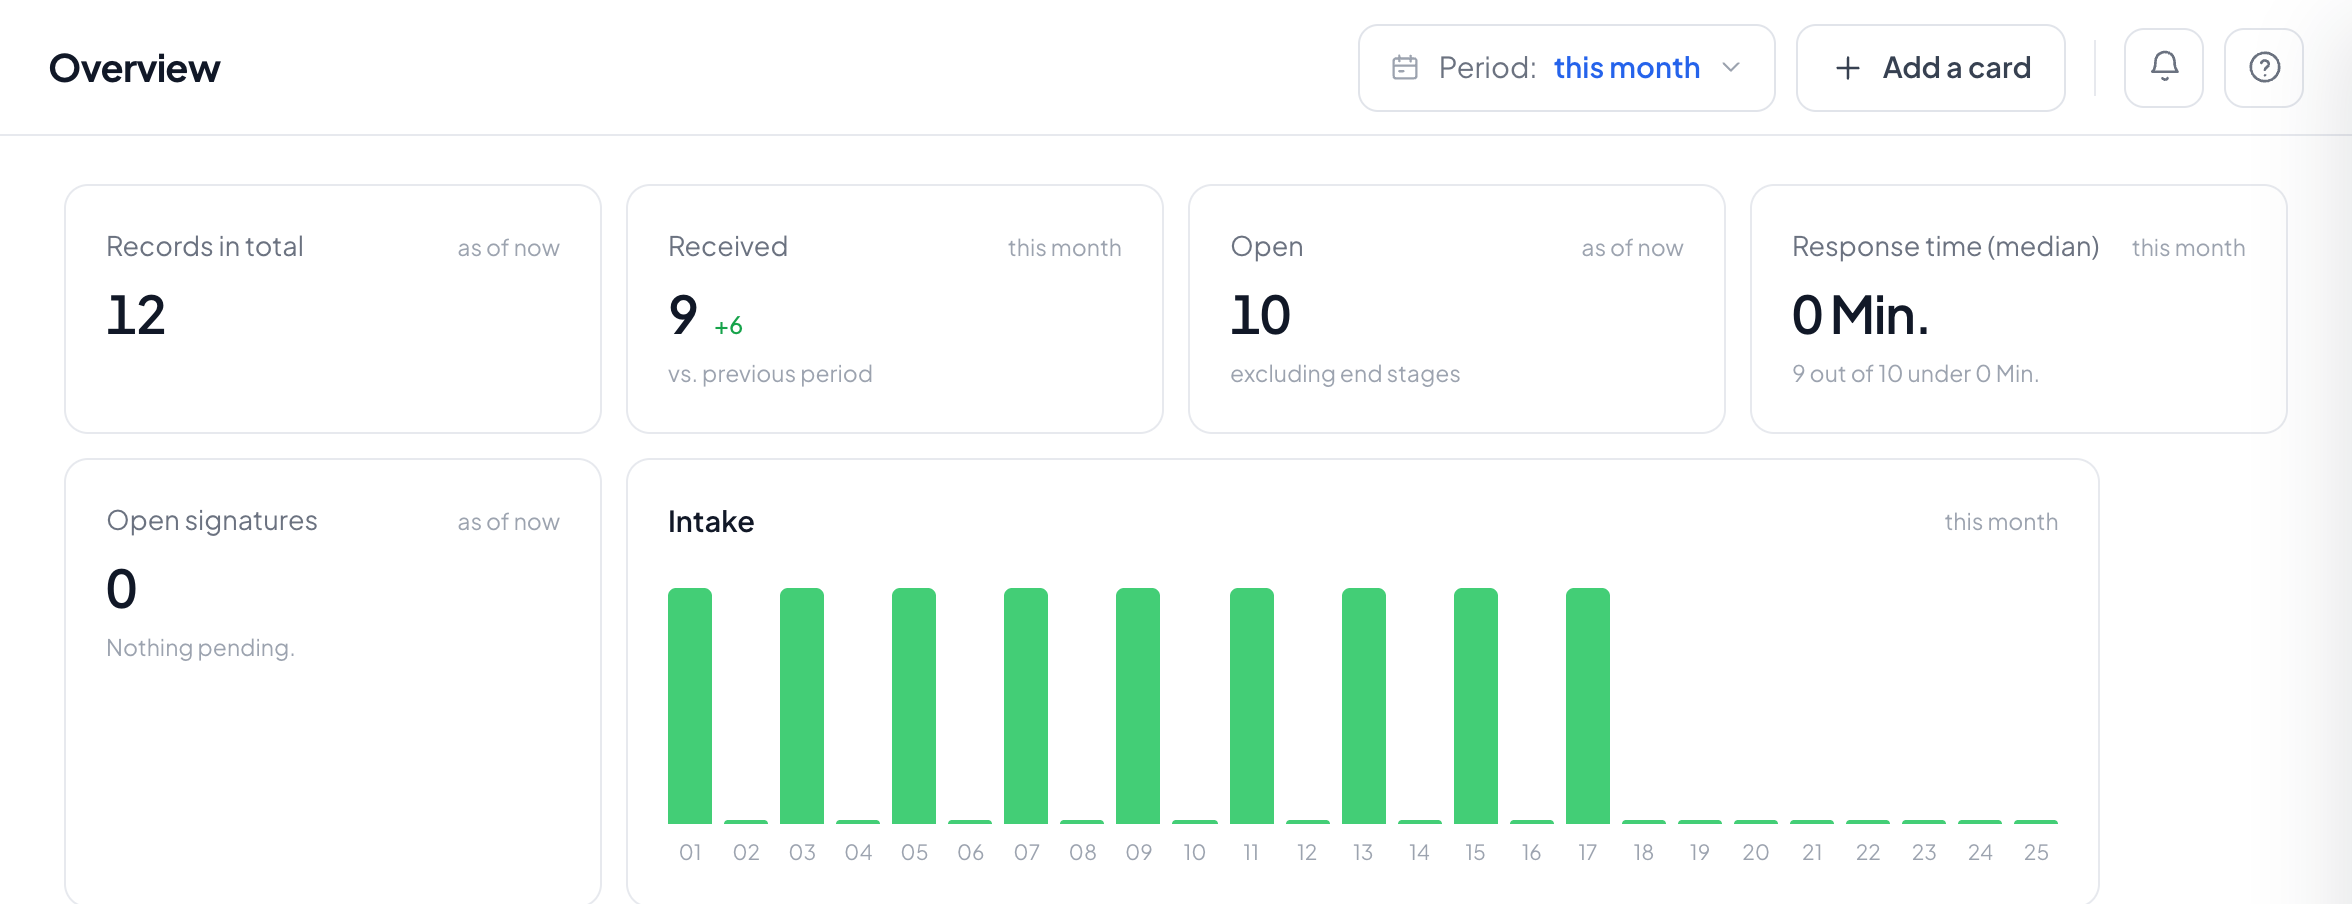This screenshot has height=904, width=2352.
Task: Click 'vs. previous period' text
Action: [x=770, y=374]
